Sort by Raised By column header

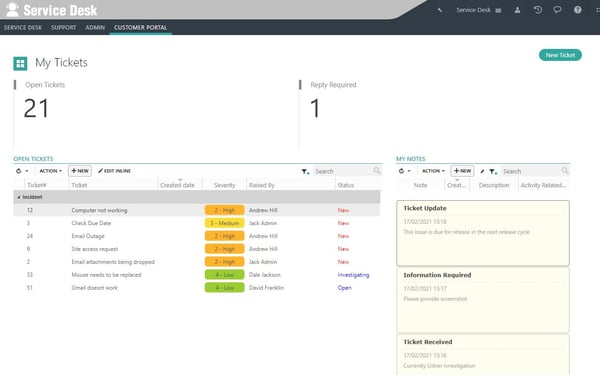click(262, 185)
